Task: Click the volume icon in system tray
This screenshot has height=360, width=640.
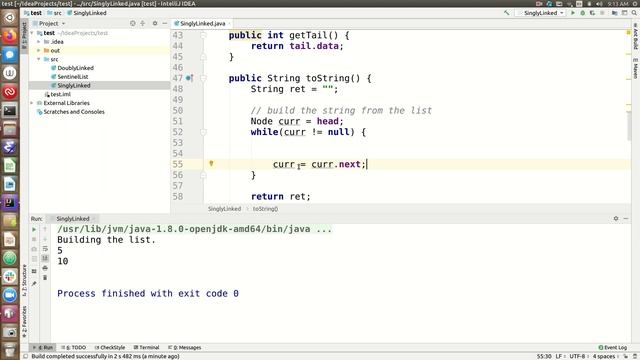Action: click(x=599, y=4)
